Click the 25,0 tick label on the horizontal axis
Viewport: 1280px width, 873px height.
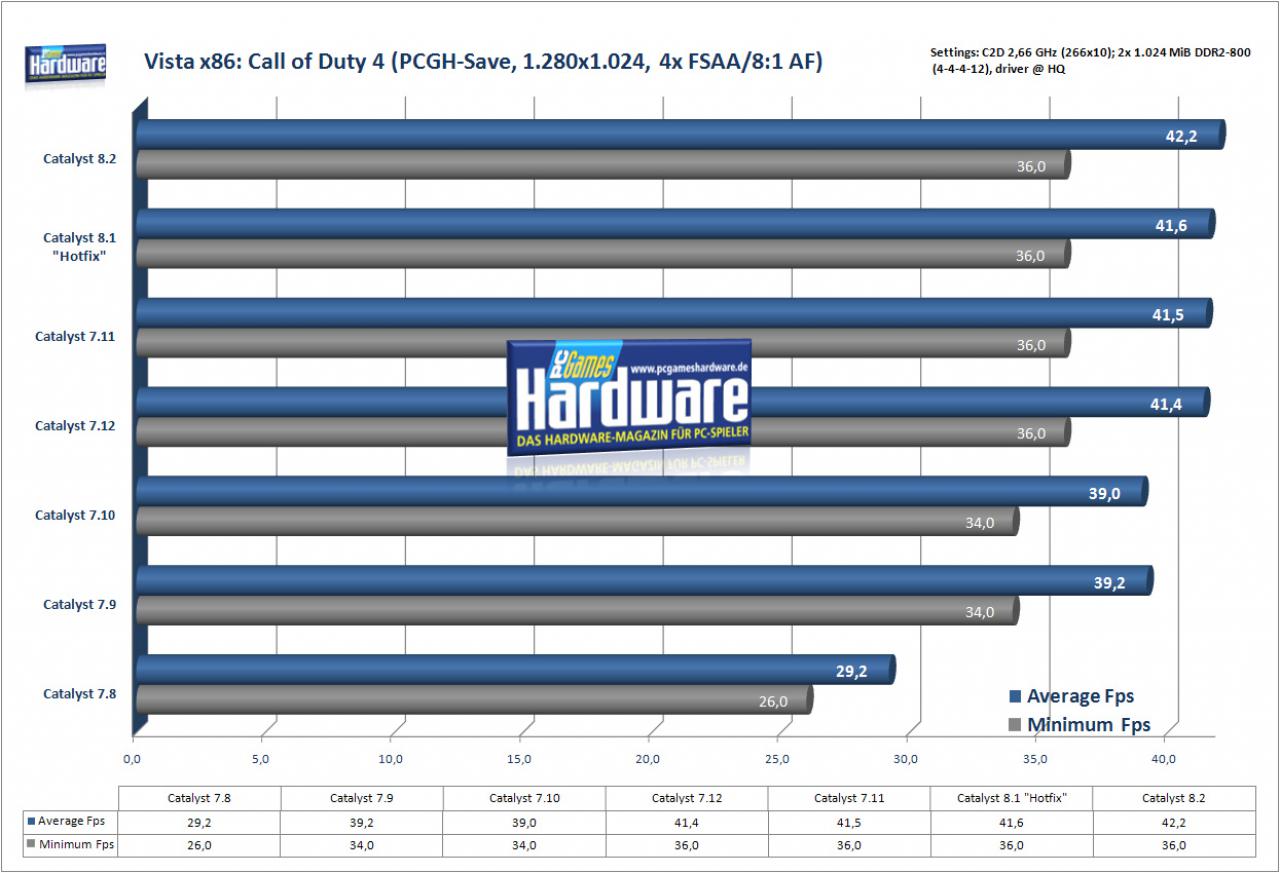click(x=778, y=760)
